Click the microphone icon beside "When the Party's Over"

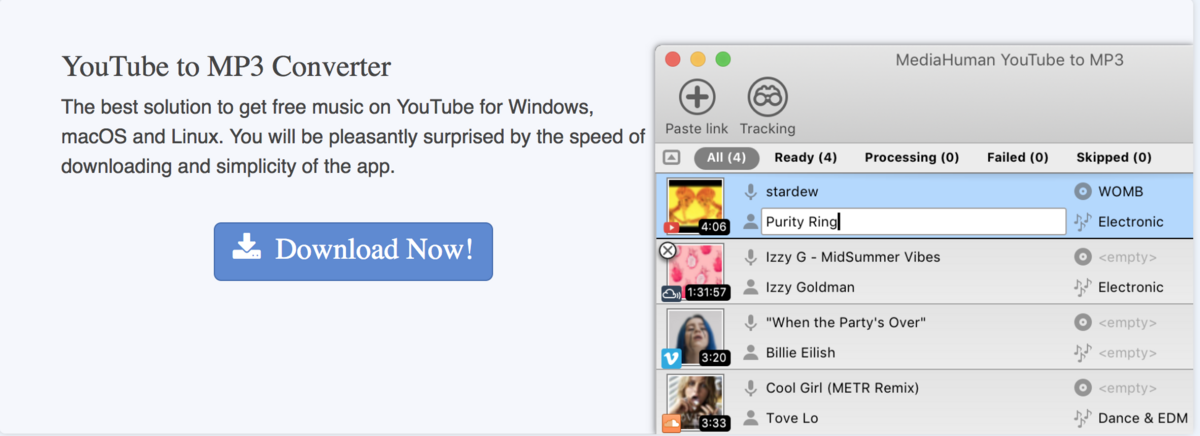[752, 322]
